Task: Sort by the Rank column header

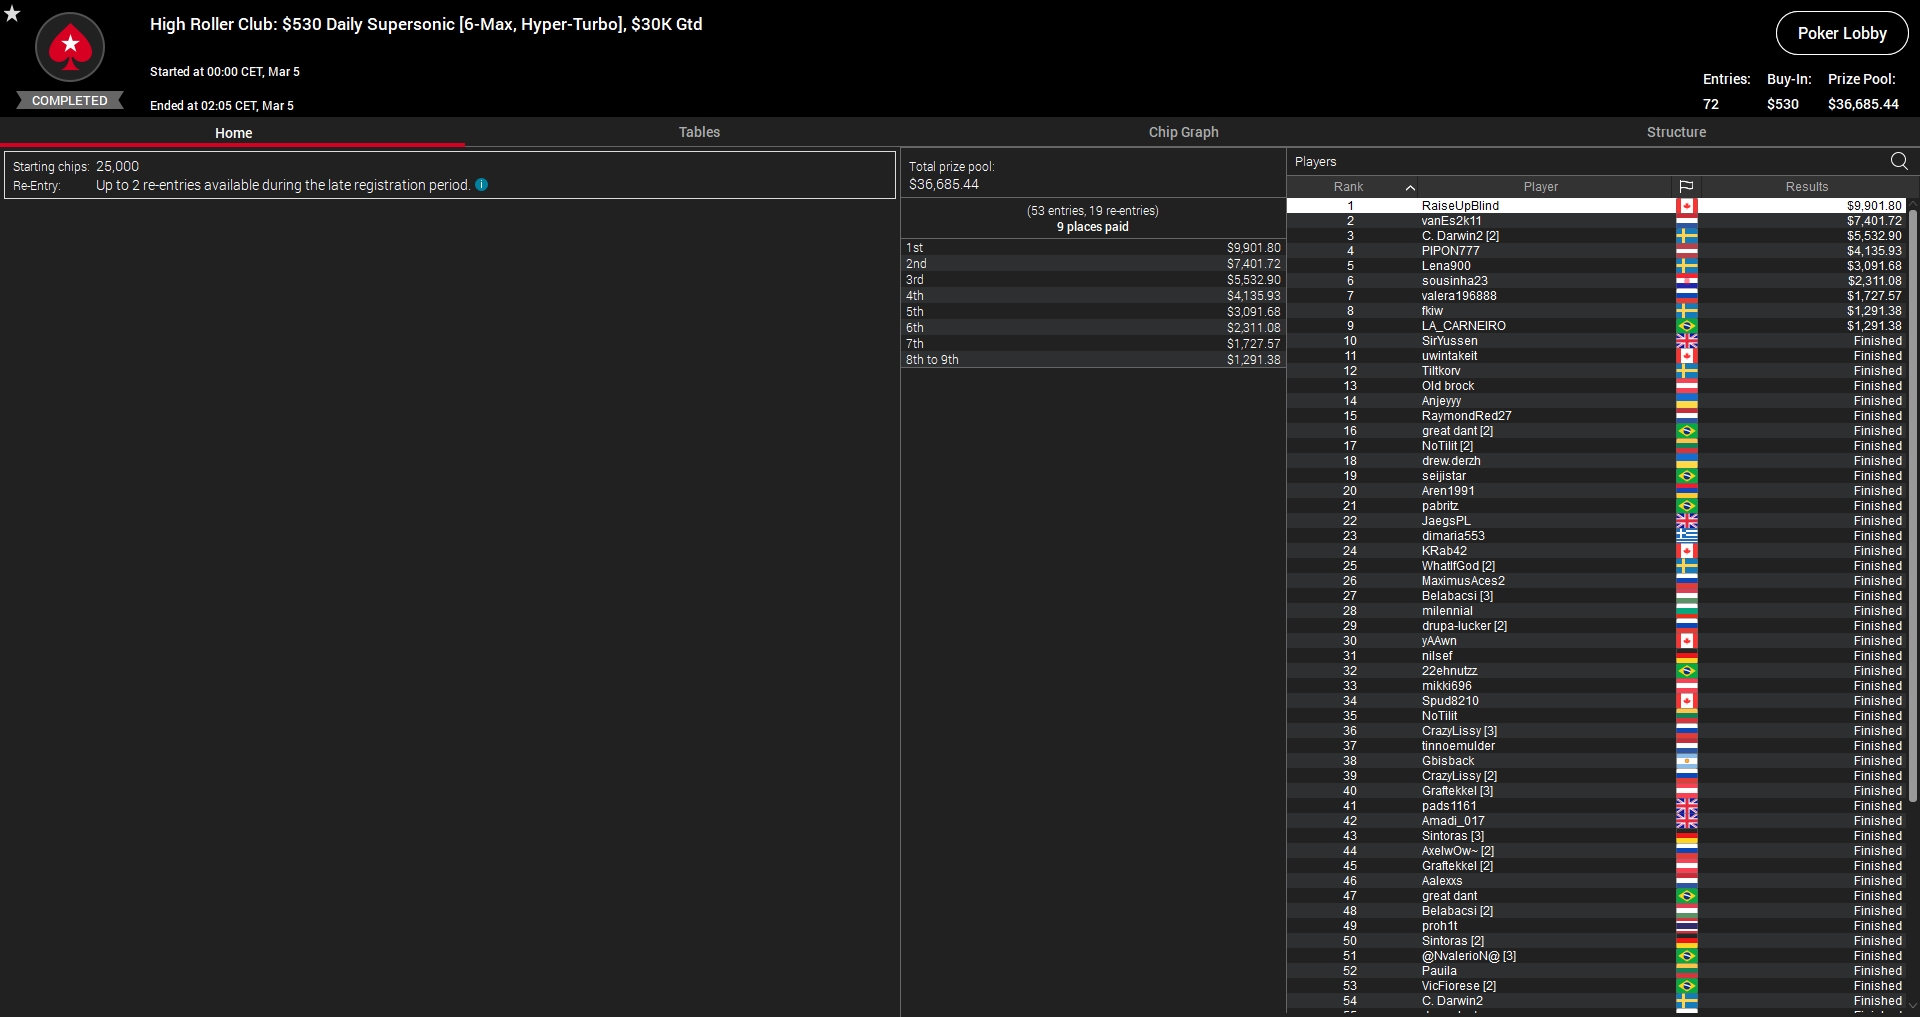Action: [1348, 187]
